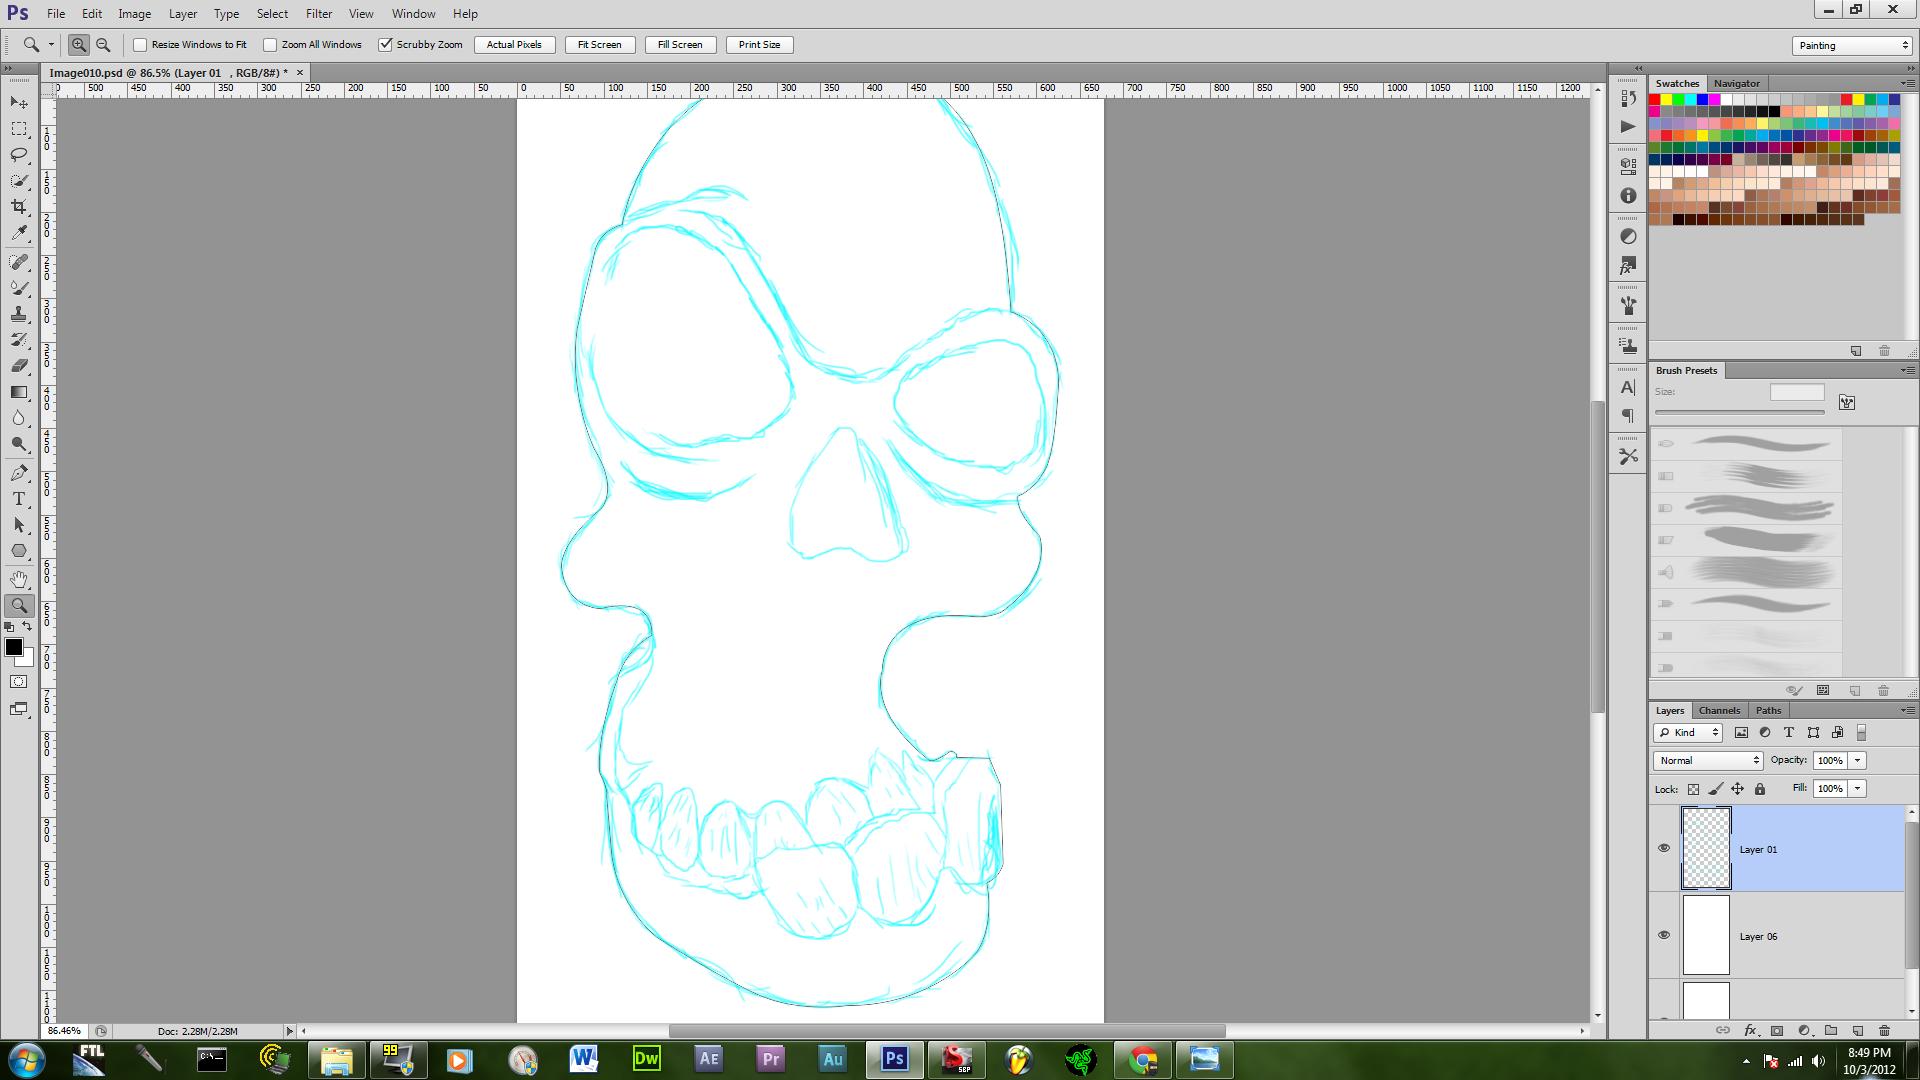Select the Layer 06 thumbnail
This screenshot has height=1080, width=1920.
1706,935
